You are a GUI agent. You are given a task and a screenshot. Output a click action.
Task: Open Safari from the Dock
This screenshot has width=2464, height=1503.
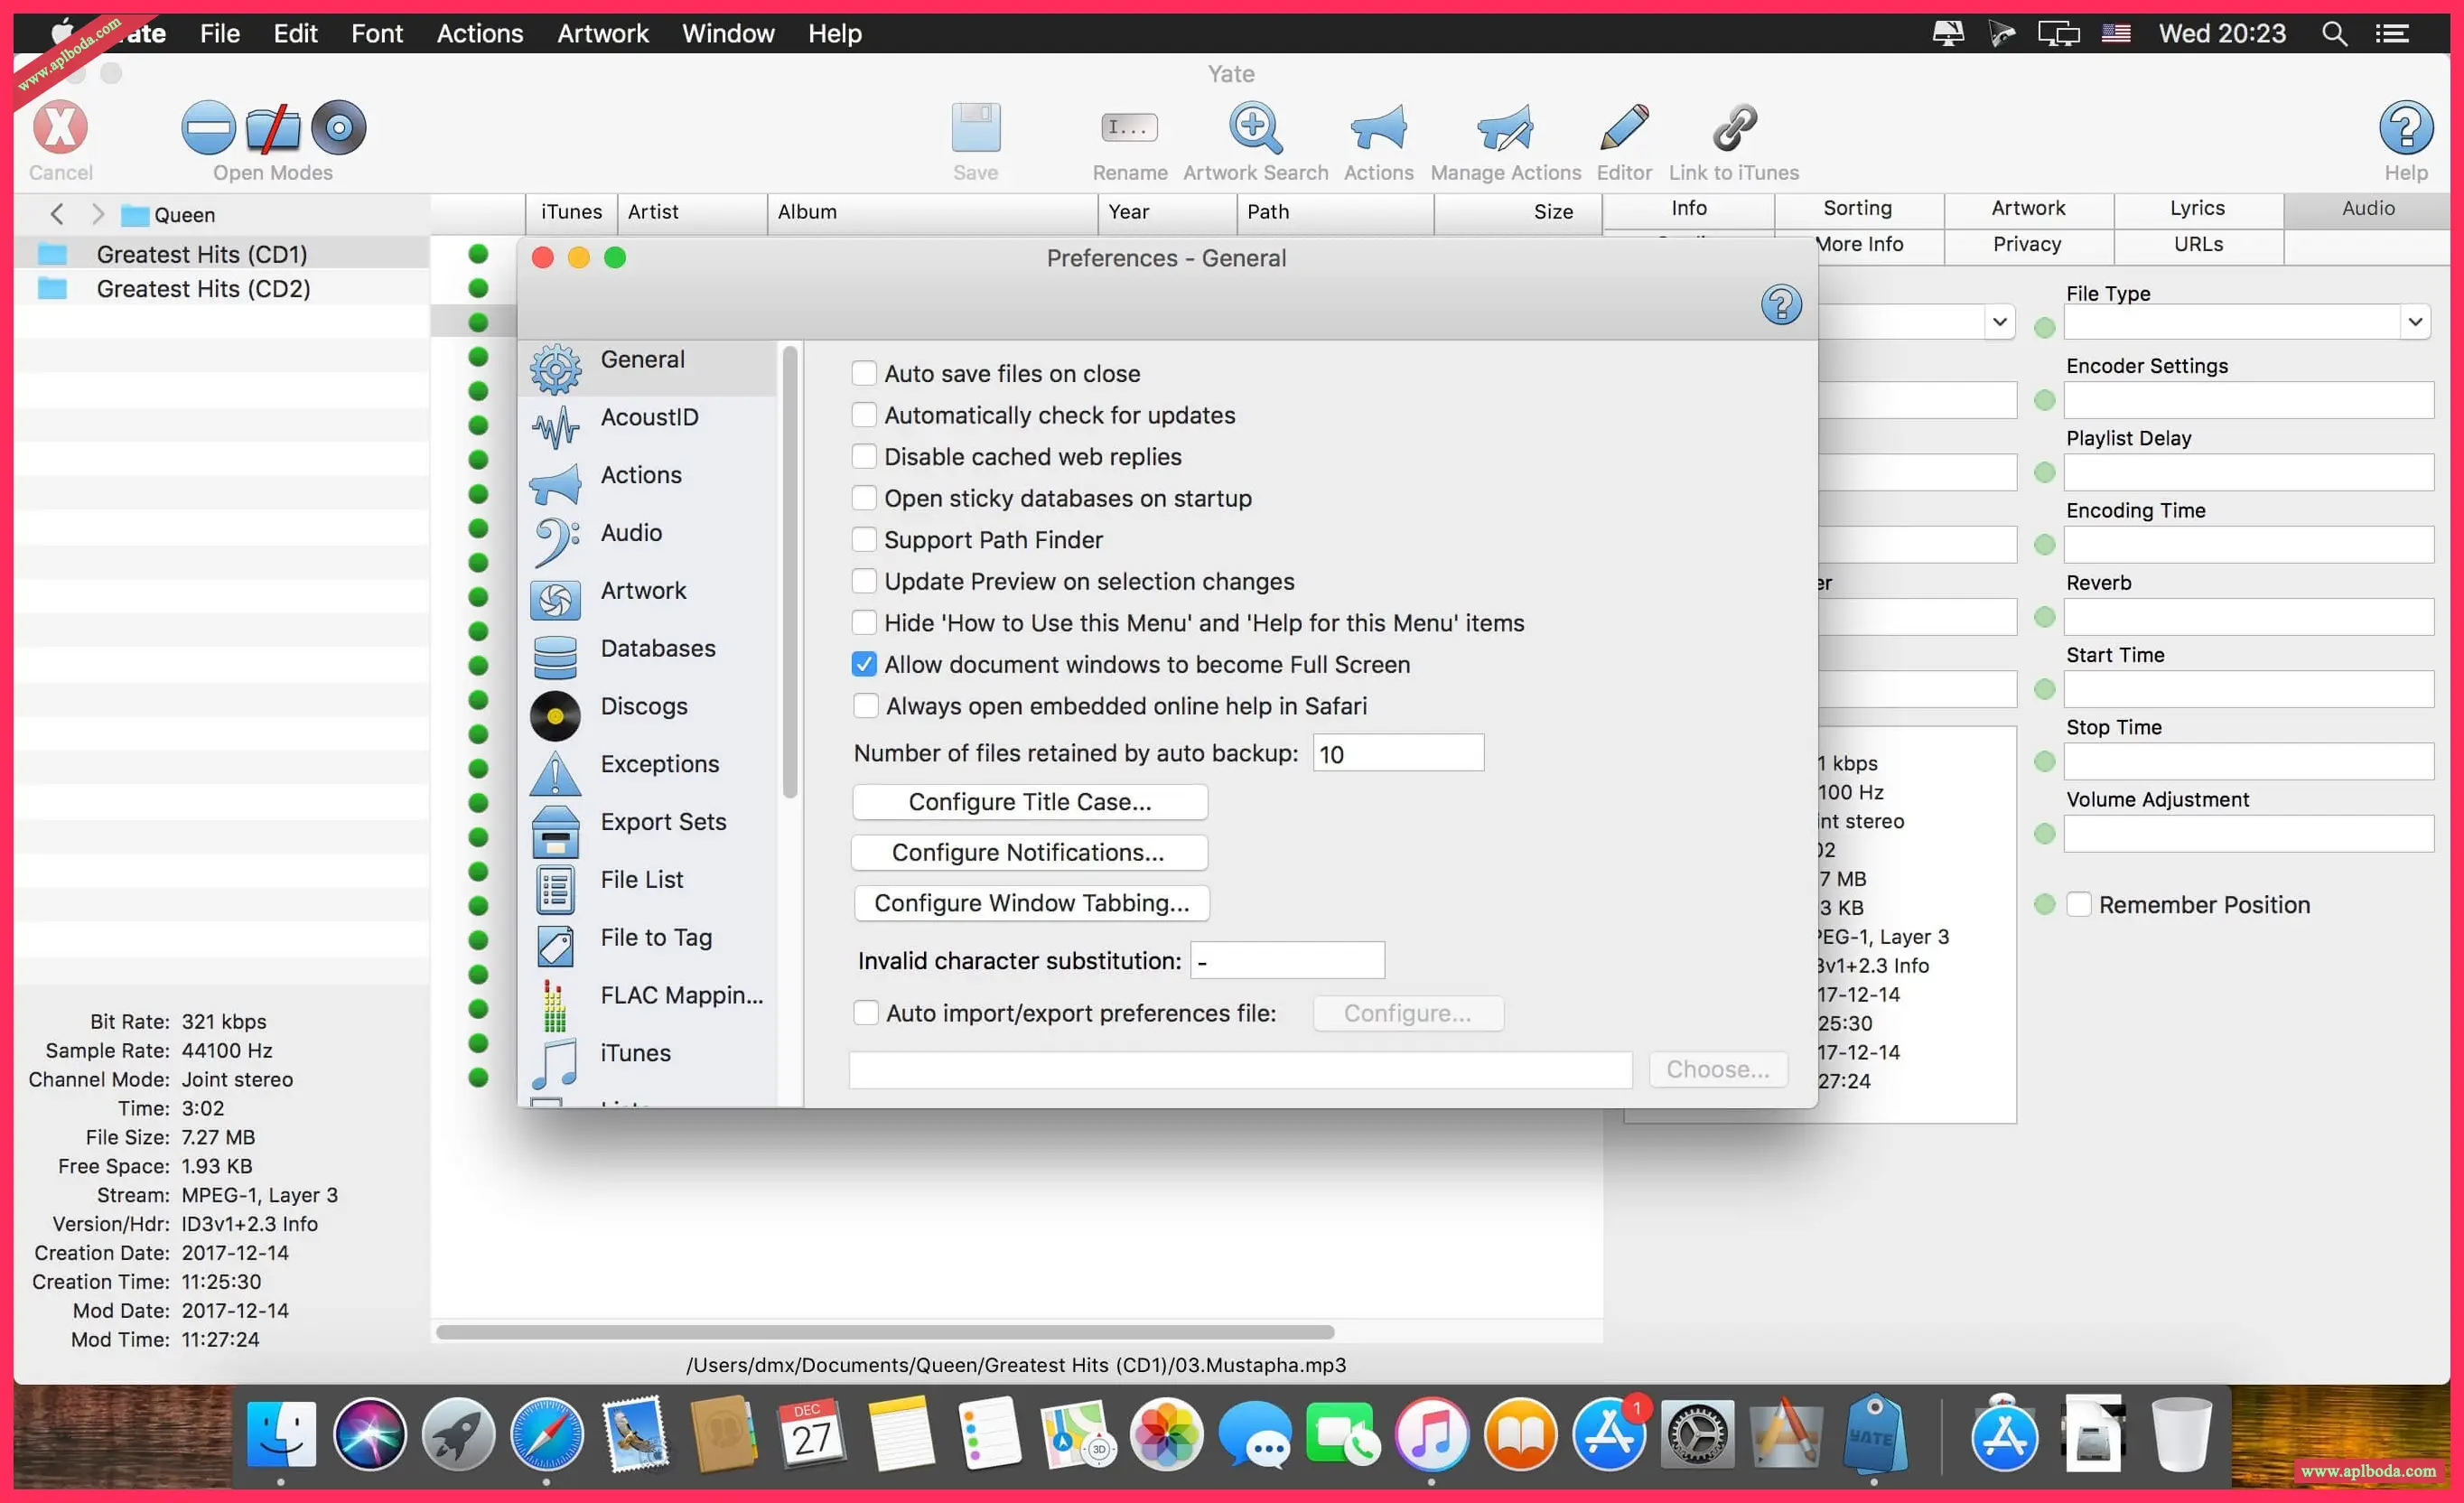[x=546, y=1435]
